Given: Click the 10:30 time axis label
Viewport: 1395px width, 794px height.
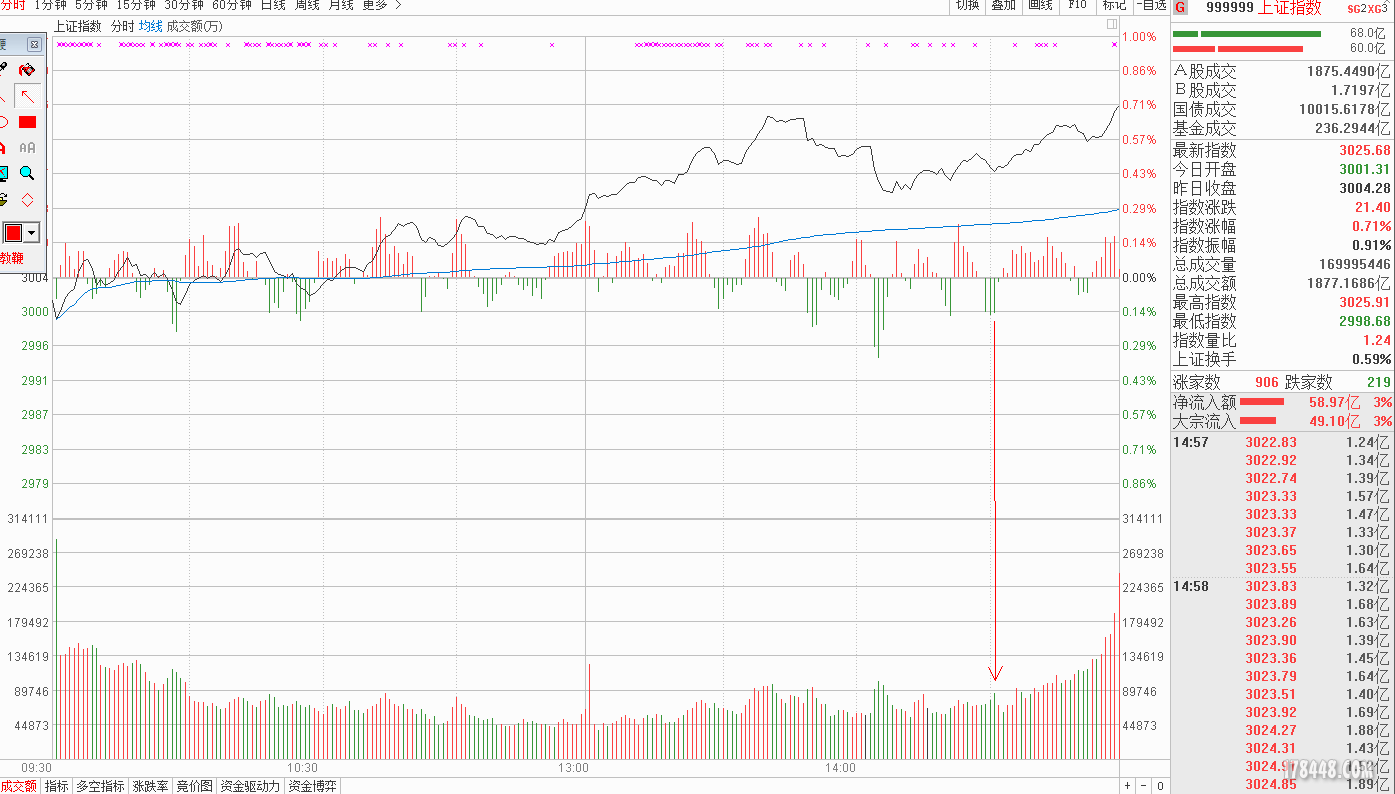Looking at the screenshot, I should pos(302,768).
